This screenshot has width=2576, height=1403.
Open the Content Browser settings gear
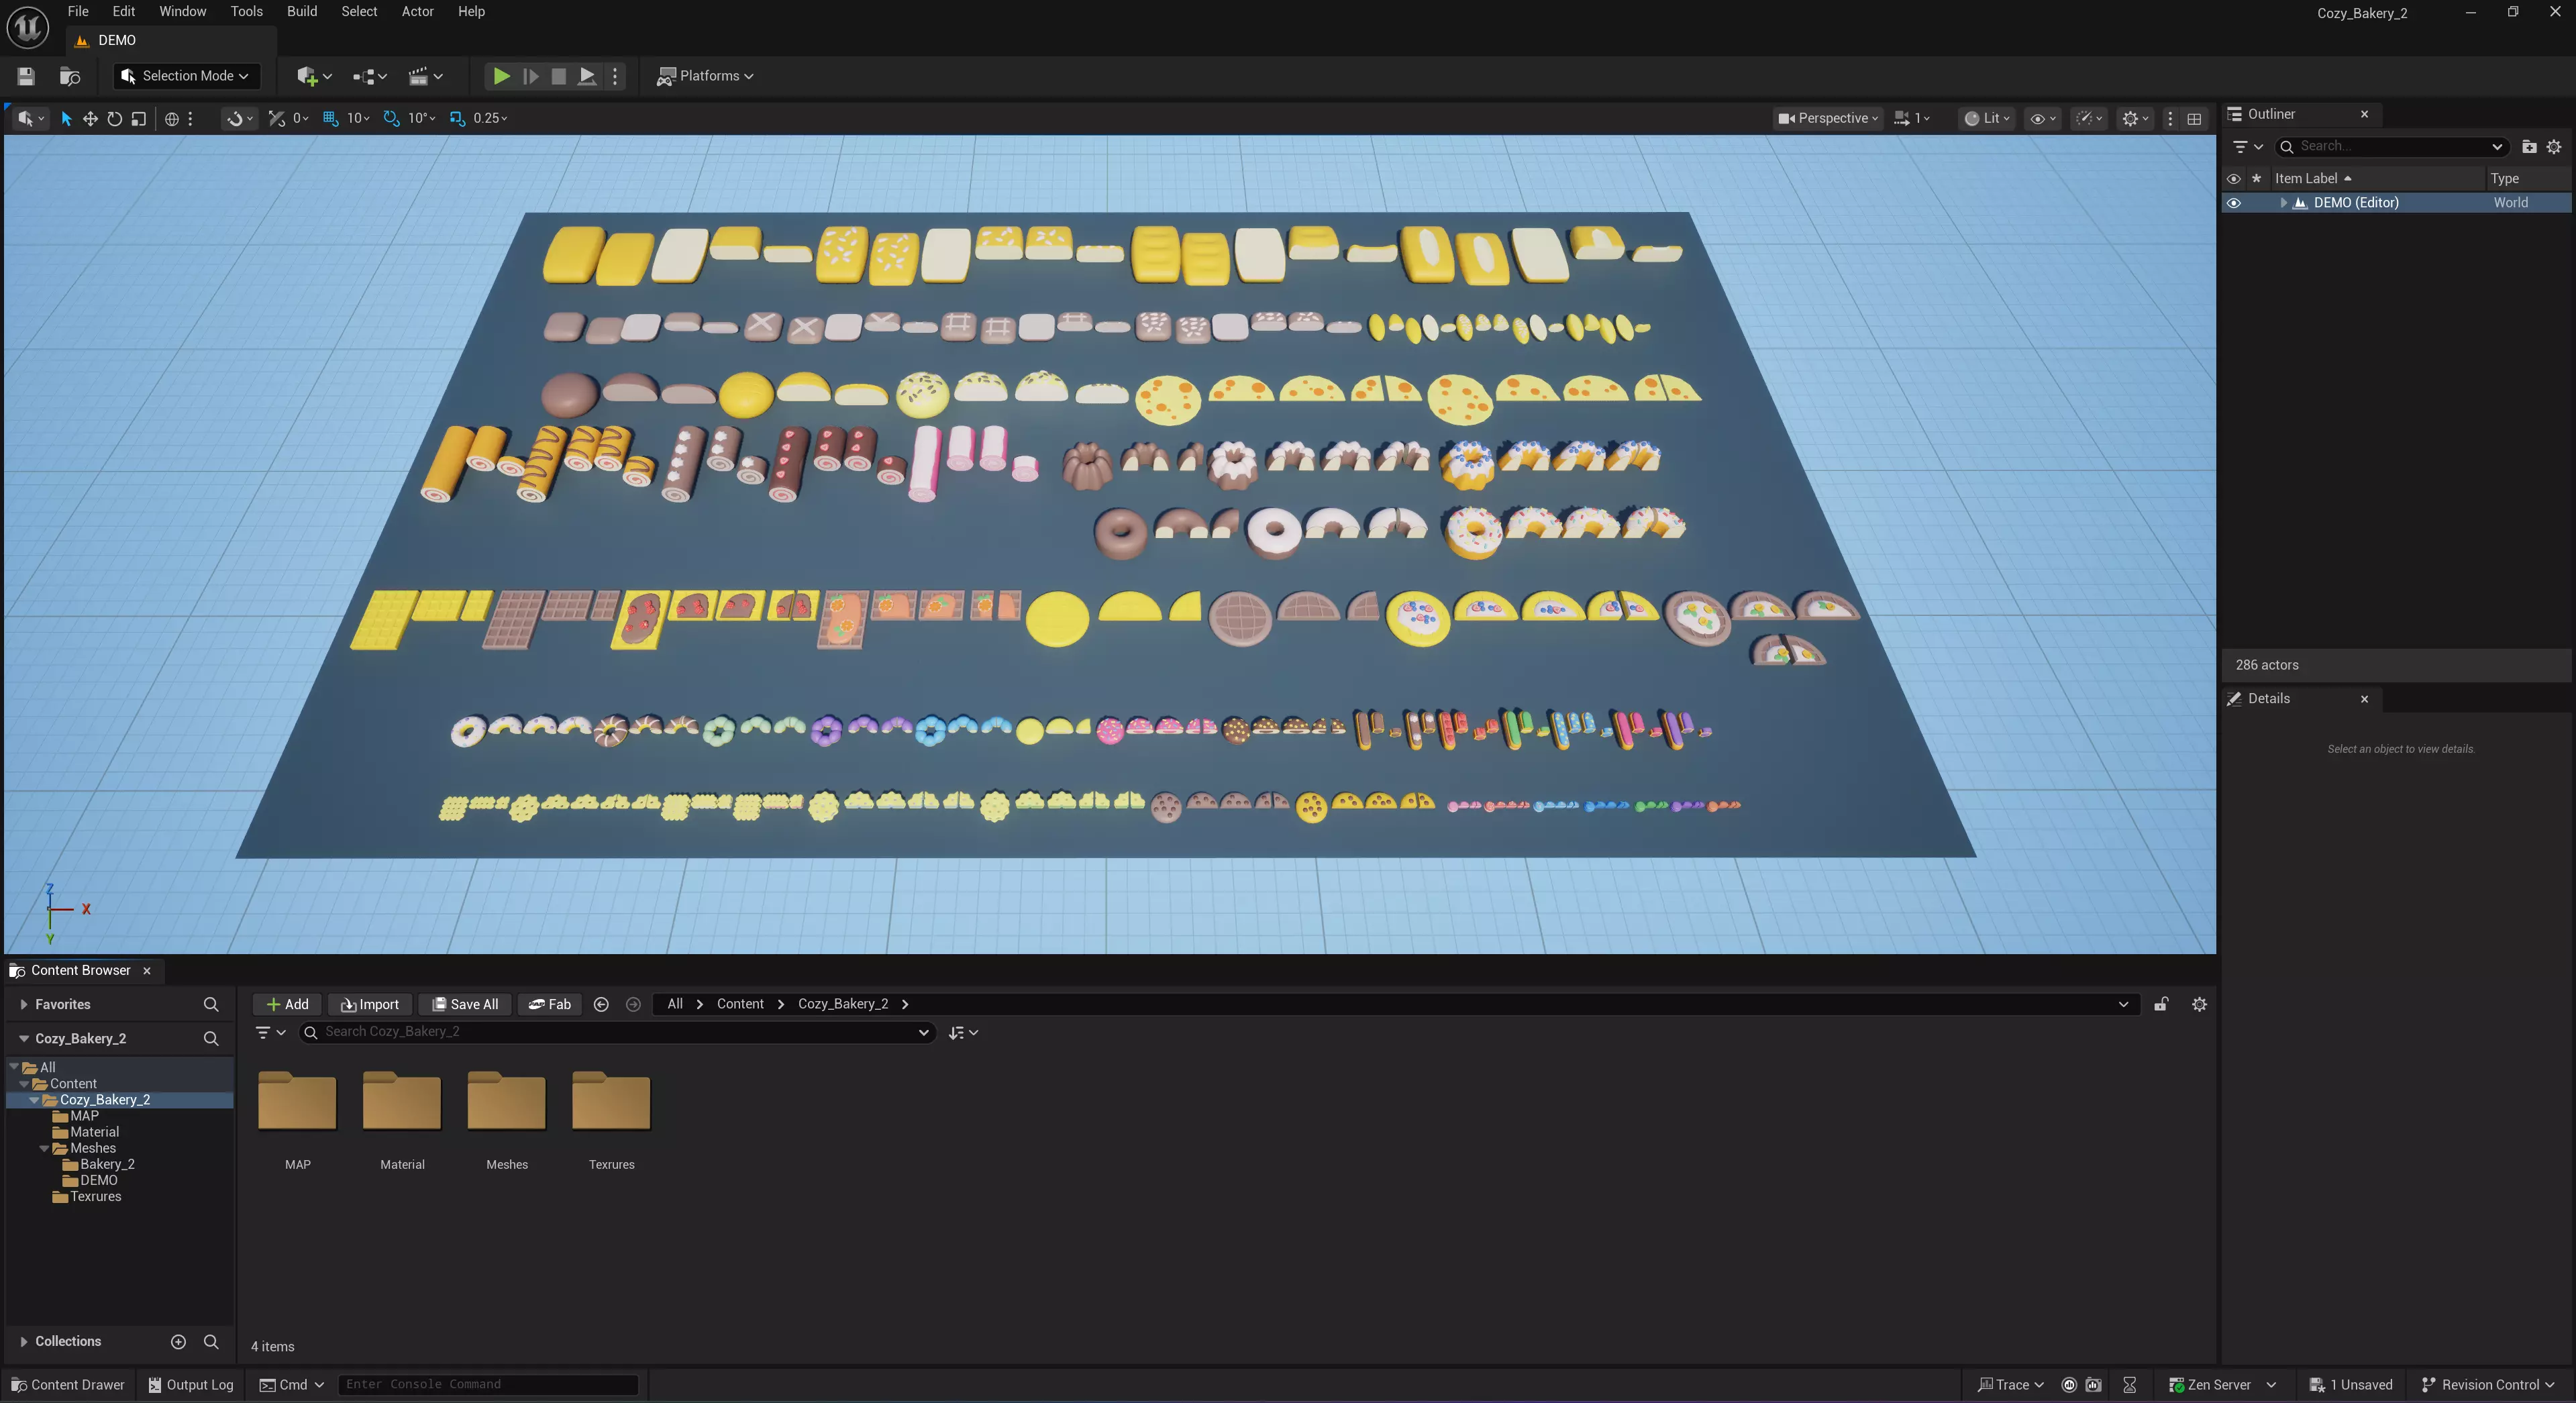[2198, 1004]
